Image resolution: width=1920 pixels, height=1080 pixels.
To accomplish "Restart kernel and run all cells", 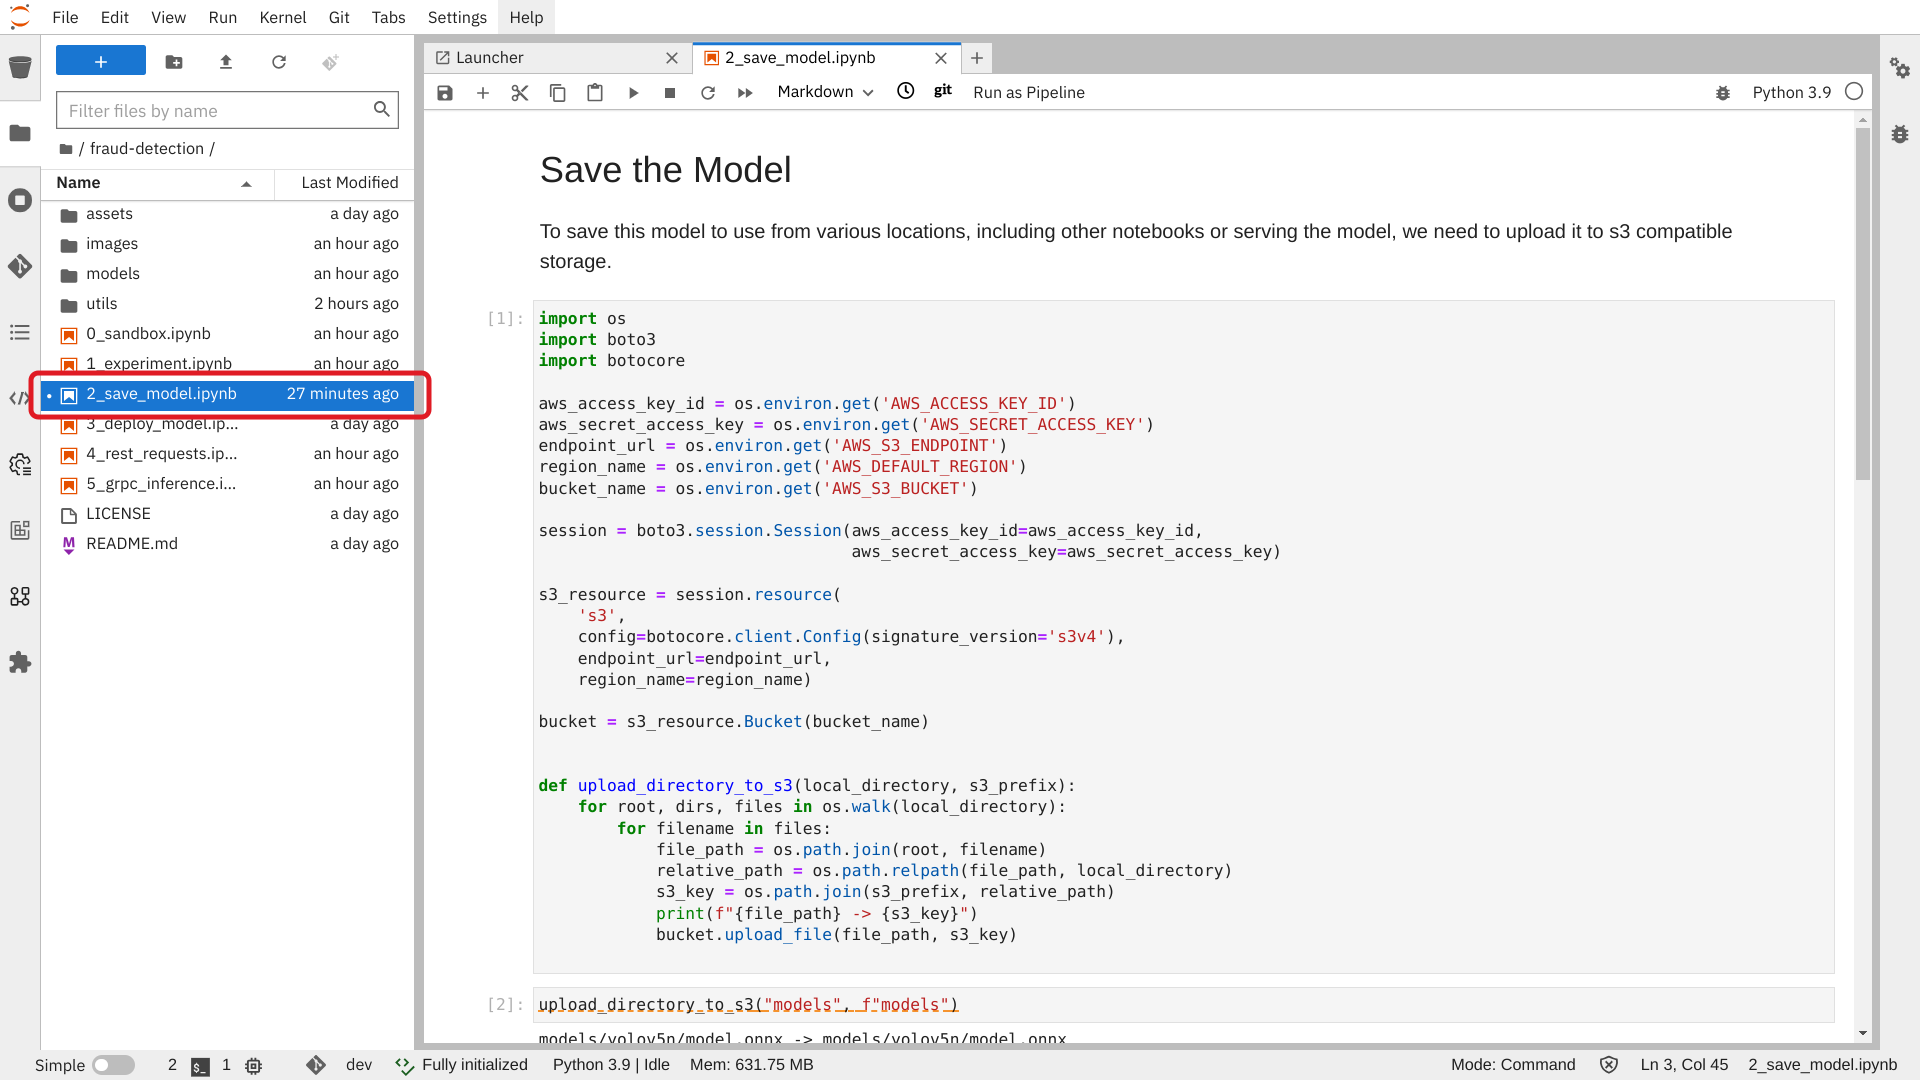I will tap(745, 92).
